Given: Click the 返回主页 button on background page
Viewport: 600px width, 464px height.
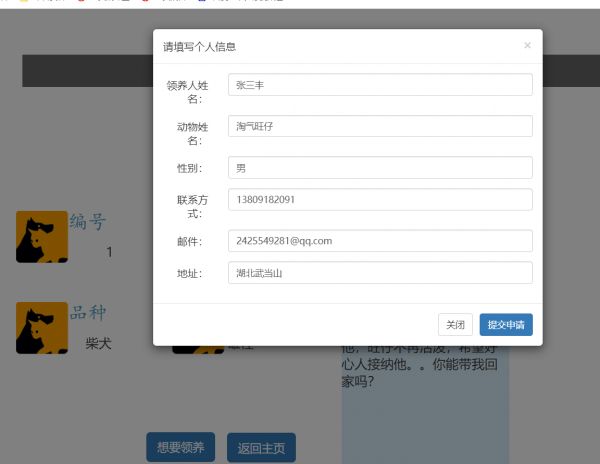Looking at the screenshot, I should pyautogui.click(x=261, y=448).
